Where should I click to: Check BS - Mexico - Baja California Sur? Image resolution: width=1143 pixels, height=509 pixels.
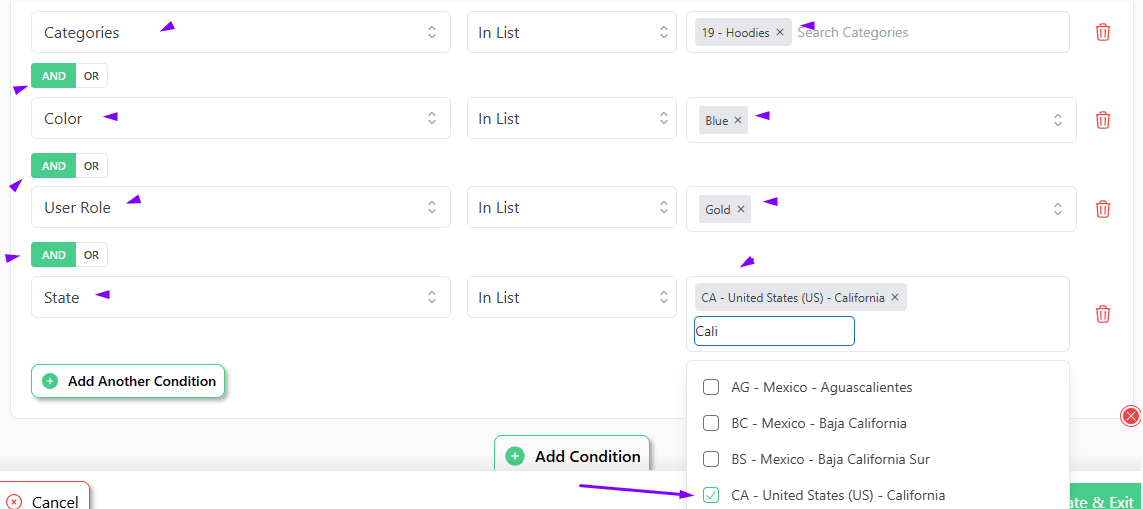(711, 459)
